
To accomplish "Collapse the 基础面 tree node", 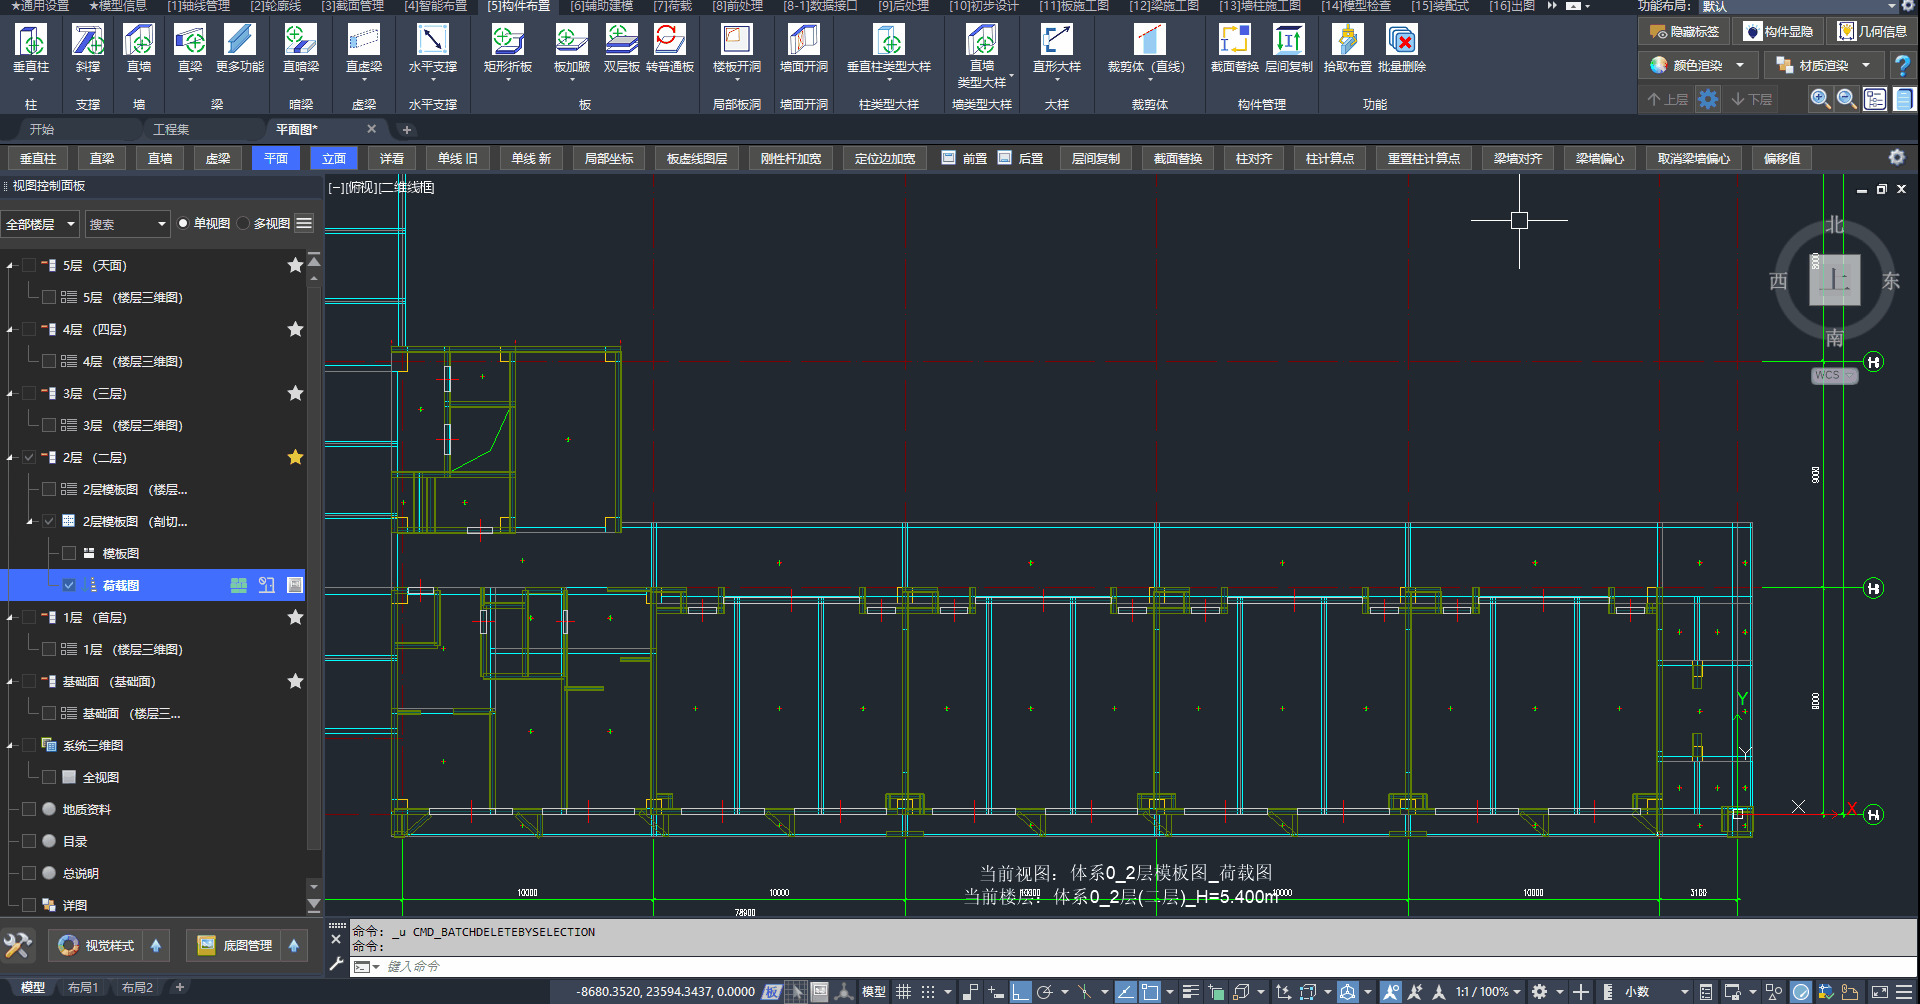I will pos(10,681).
